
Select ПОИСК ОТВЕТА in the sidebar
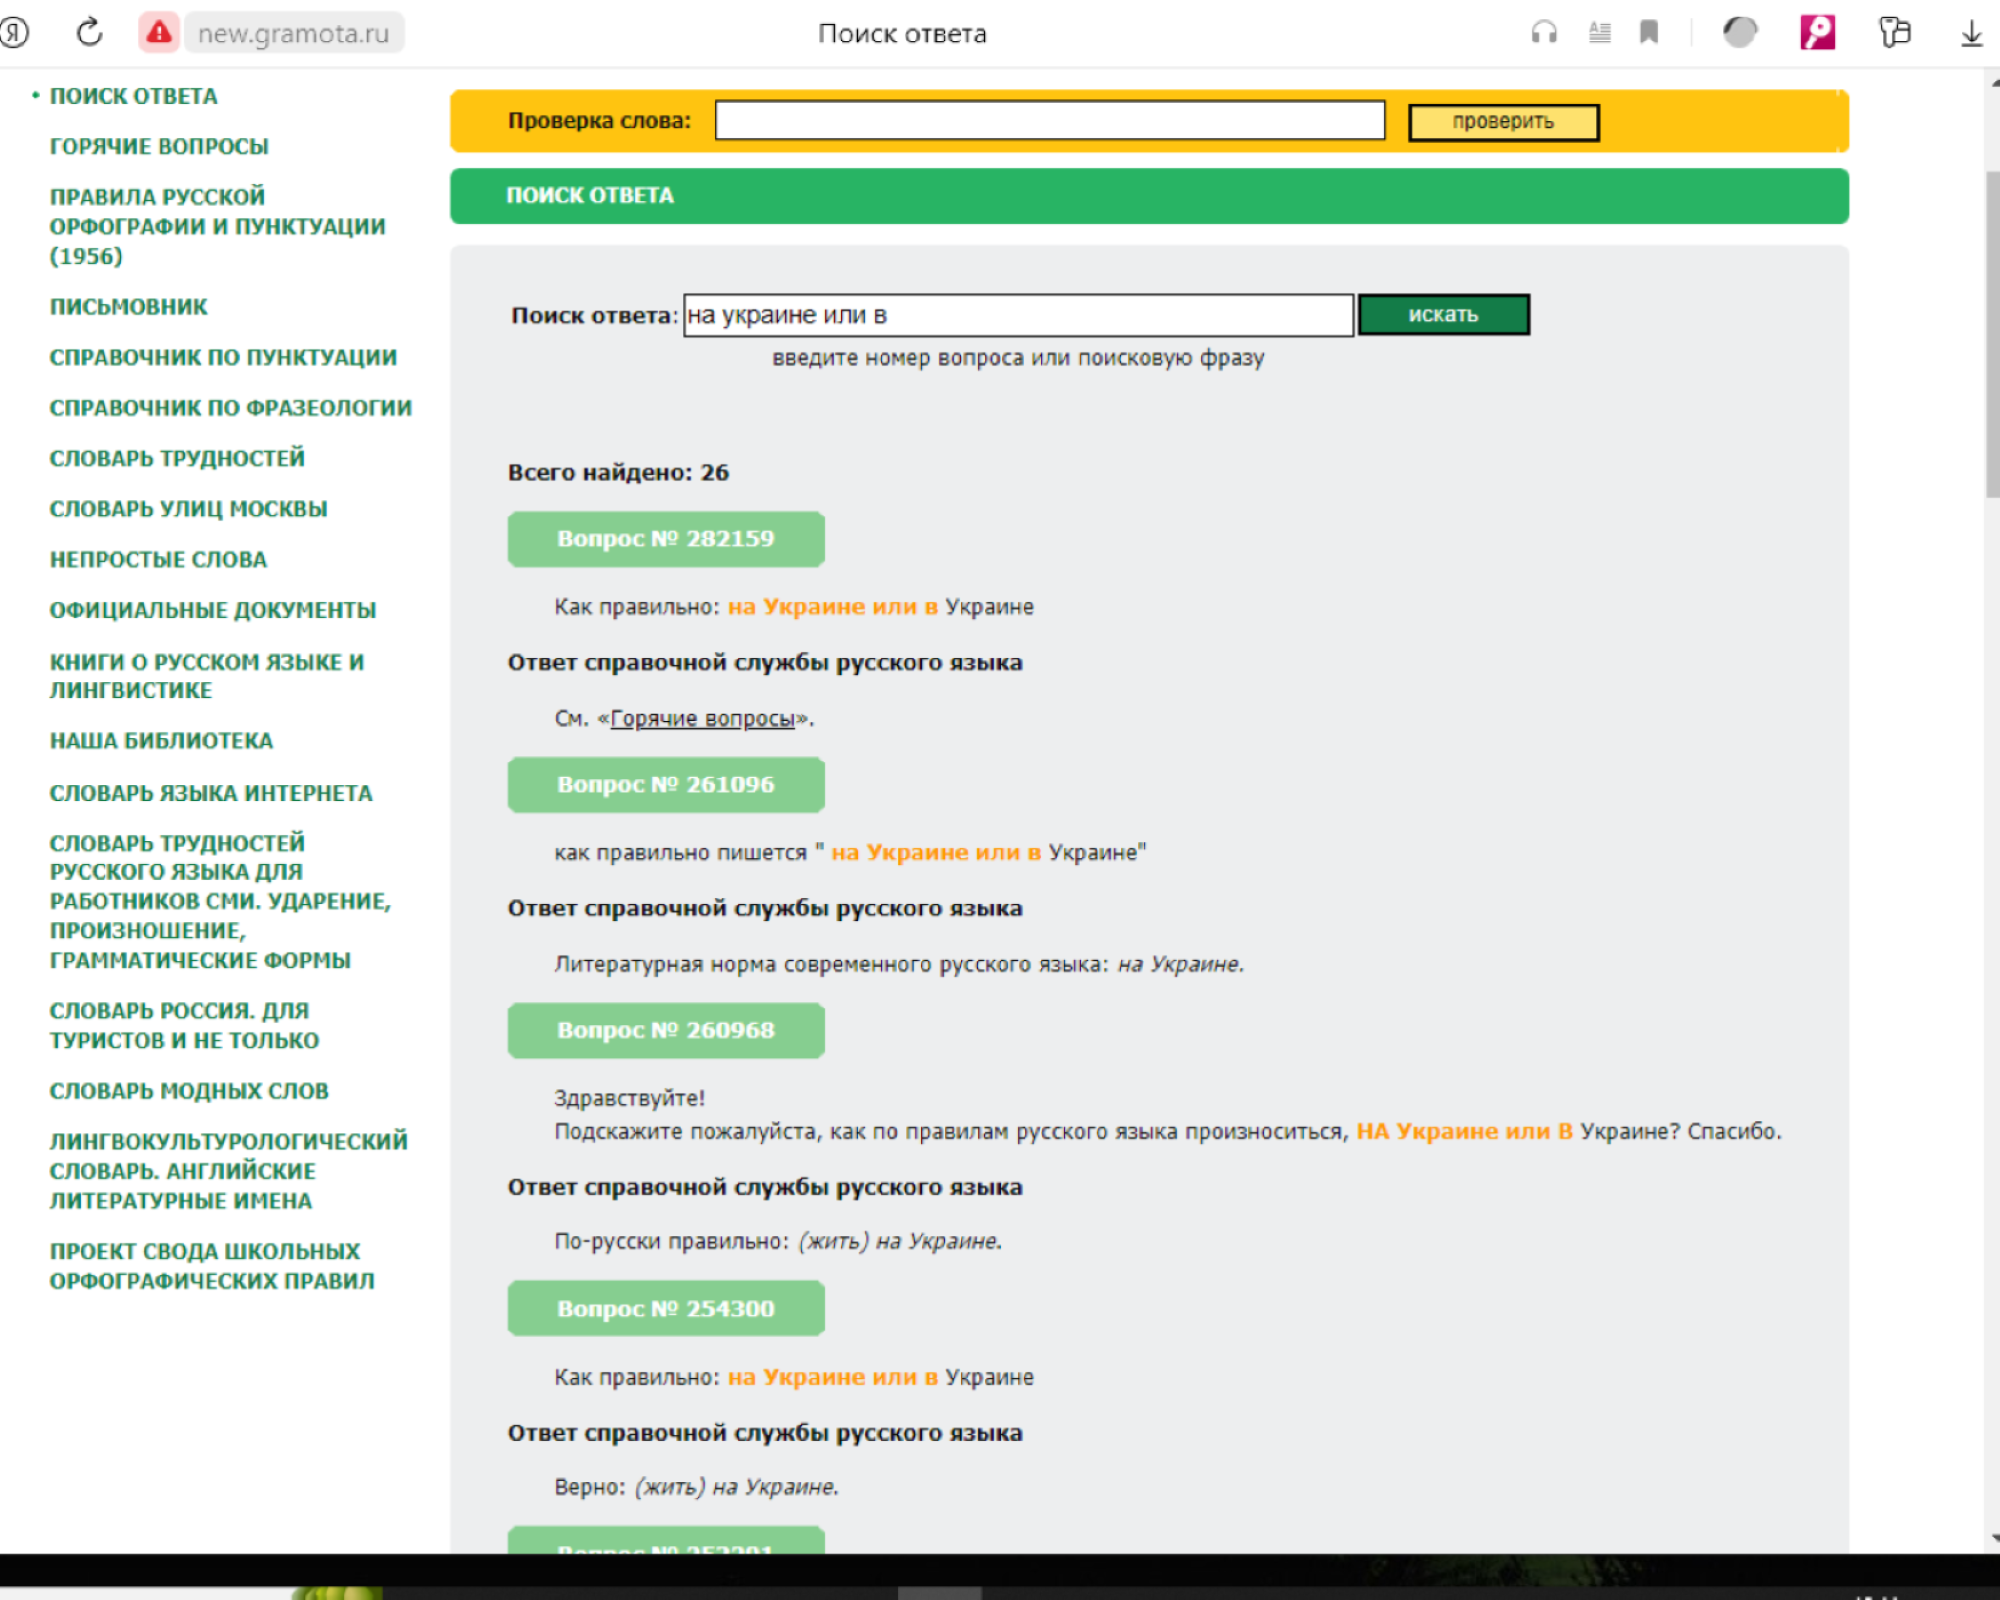tap(134, 96)
